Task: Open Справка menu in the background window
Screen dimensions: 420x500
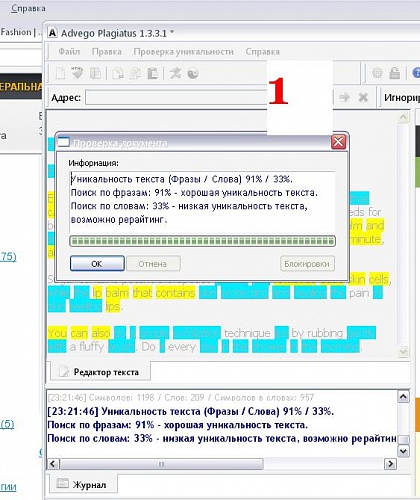Action: click(x=28, y=8)
